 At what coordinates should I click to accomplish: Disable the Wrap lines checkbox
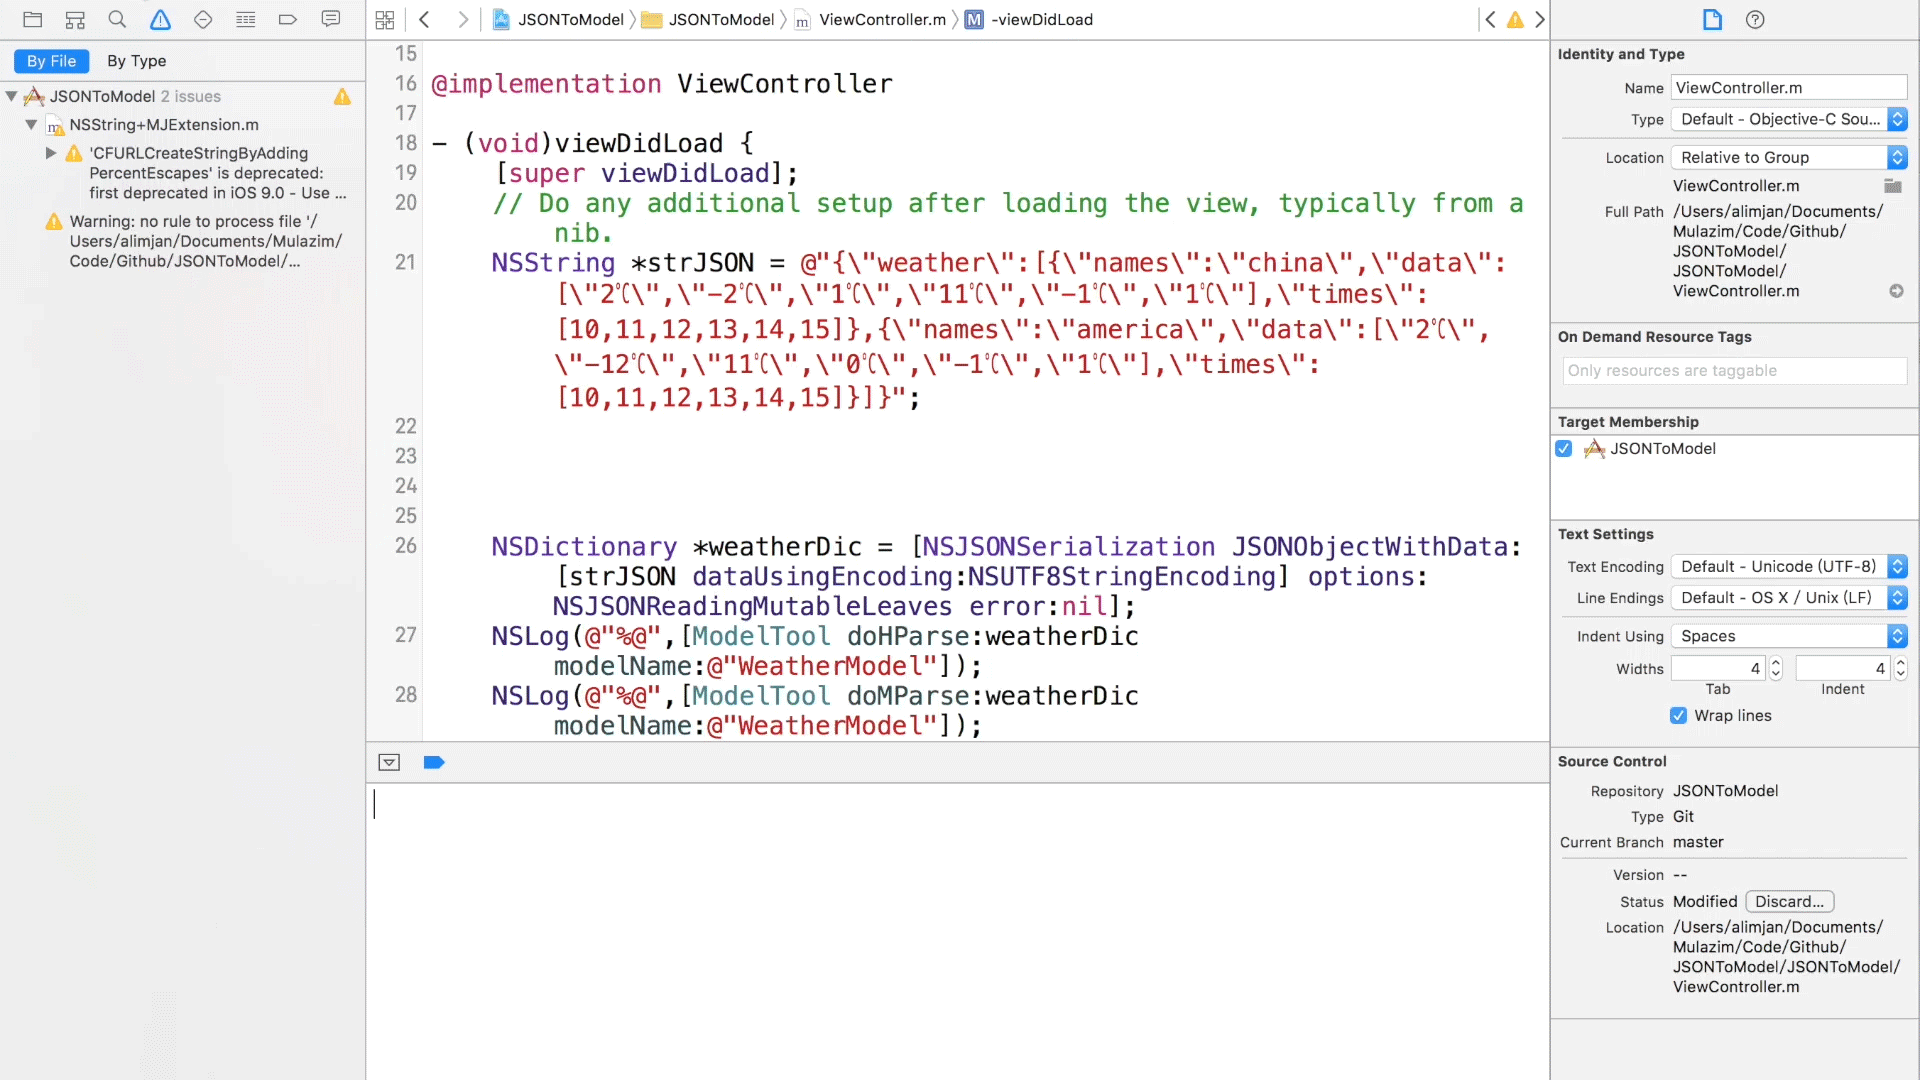pyautogui.click(x=1678, y=716)
